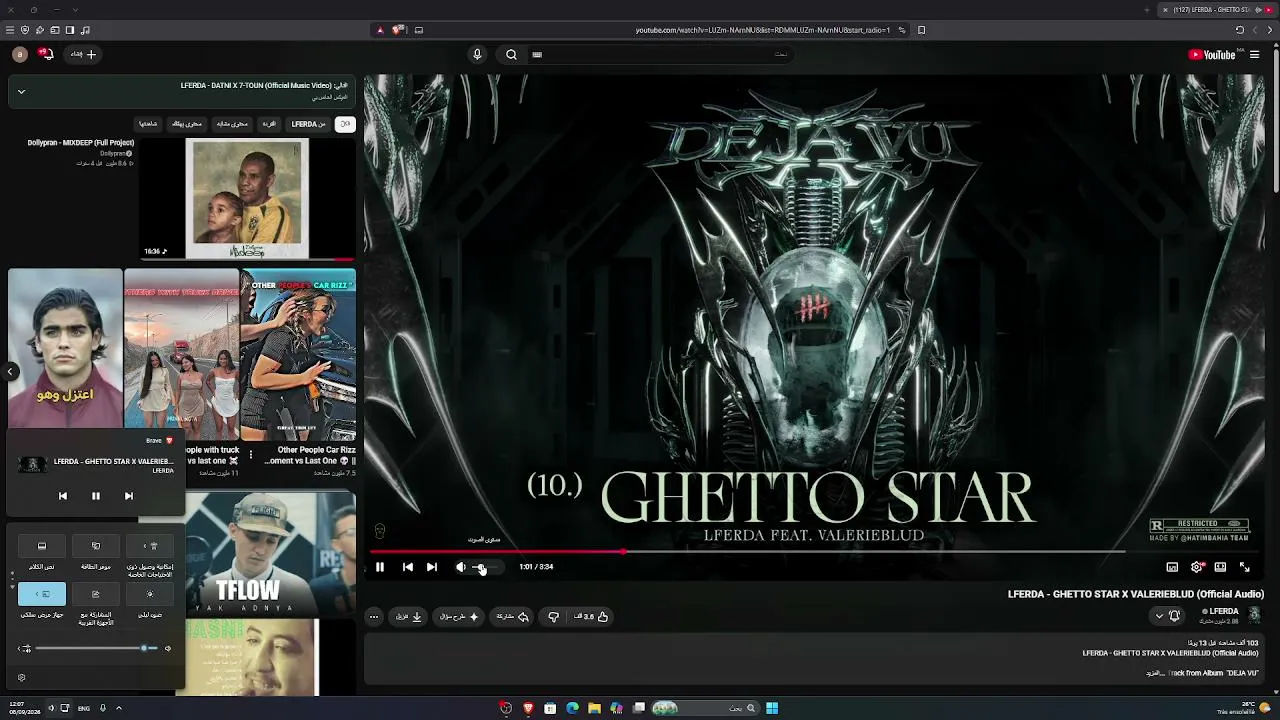
Task: Select the leftmost 'شاهدتها' filter chip
Action: click(x=148, y=124)
